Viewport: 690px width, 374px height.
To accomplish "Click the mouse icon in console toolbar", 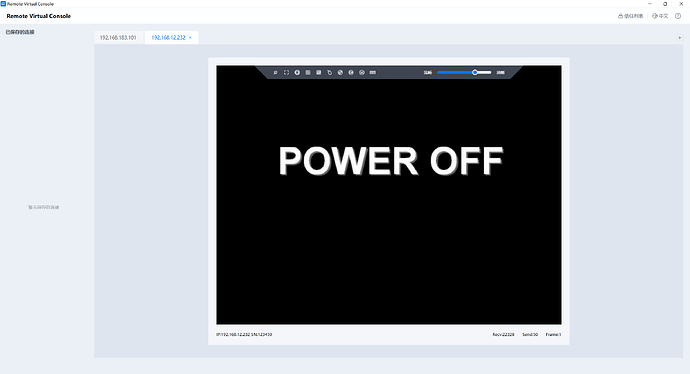I will click(330, 73).
